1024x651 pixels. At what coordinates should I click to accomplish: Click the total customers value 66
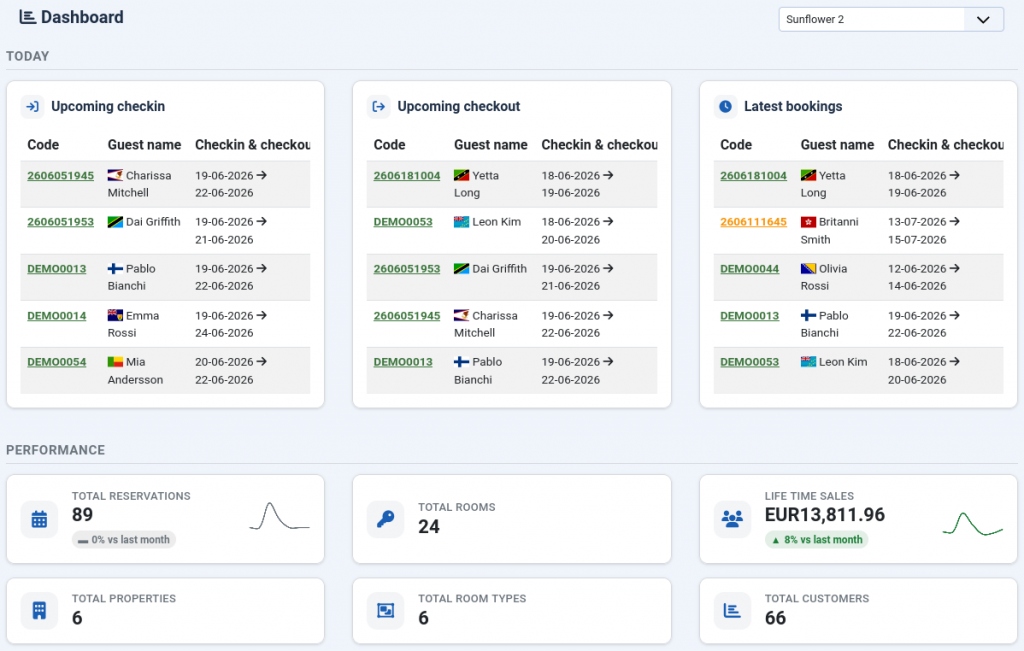pyautogui.click(x=775, y=618)
